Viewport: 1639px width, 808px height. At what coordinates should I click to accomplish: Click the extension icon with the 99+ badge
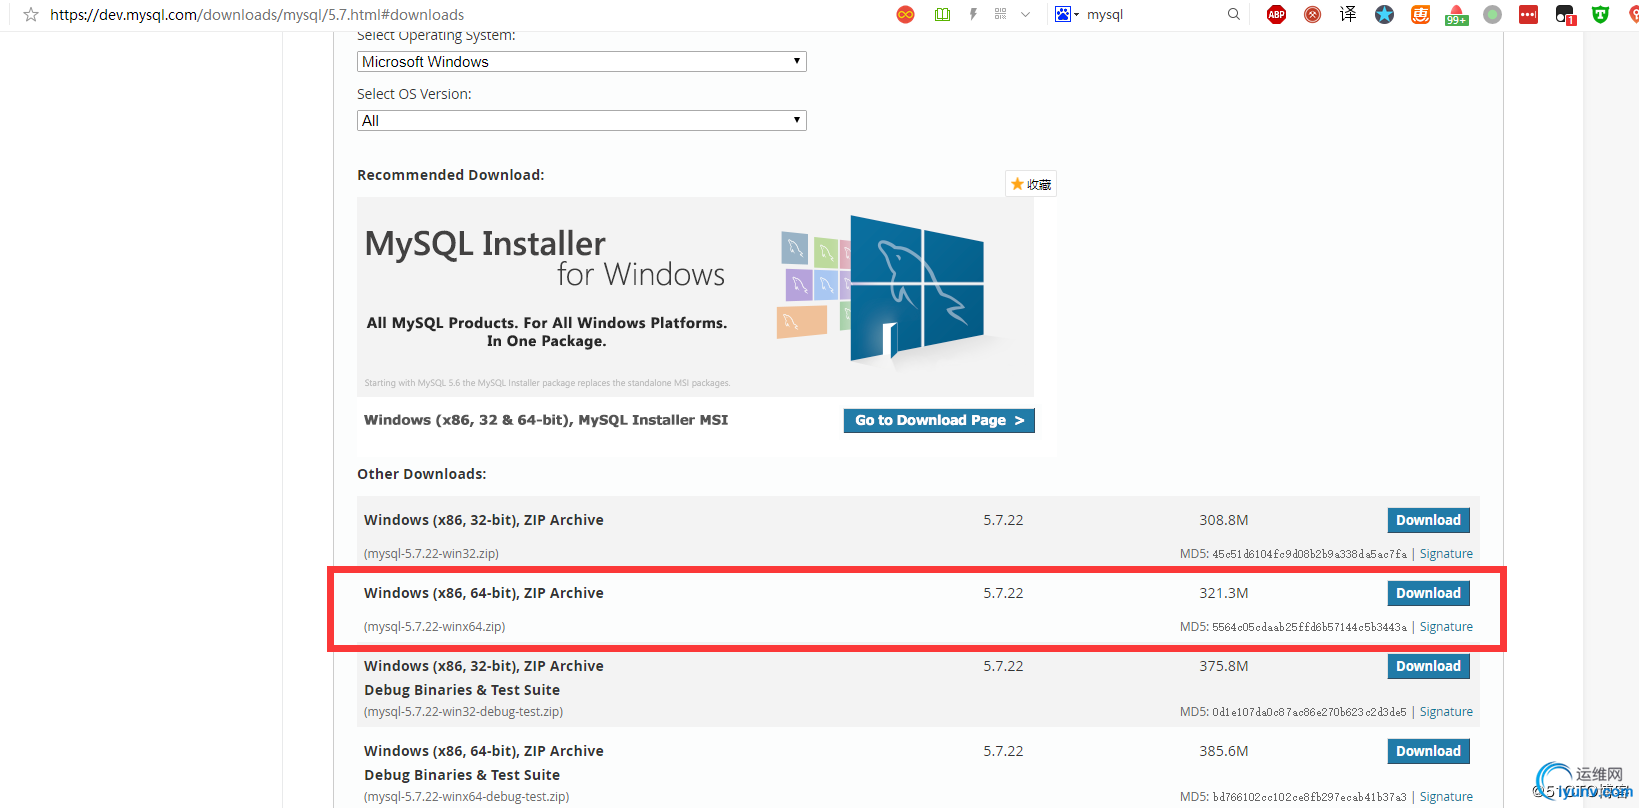(x=1456, y=14)
